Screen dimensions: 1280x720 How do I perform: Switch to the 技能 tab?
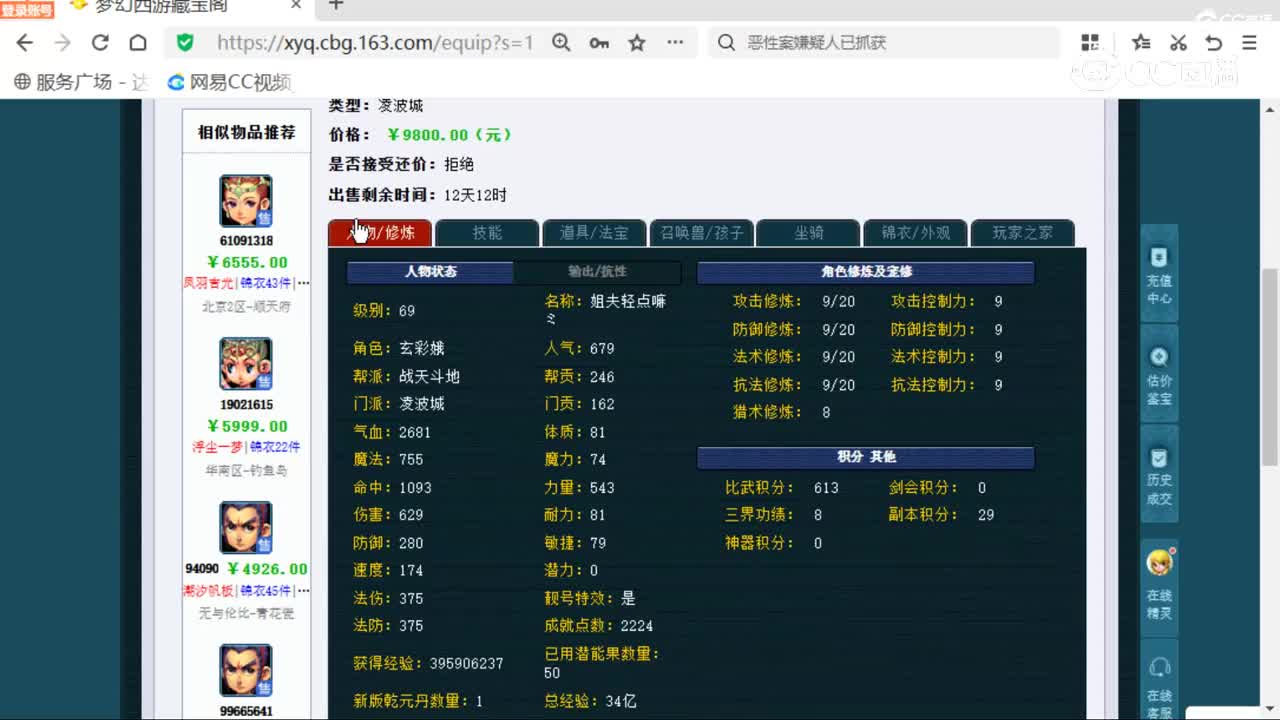point(487,233)
